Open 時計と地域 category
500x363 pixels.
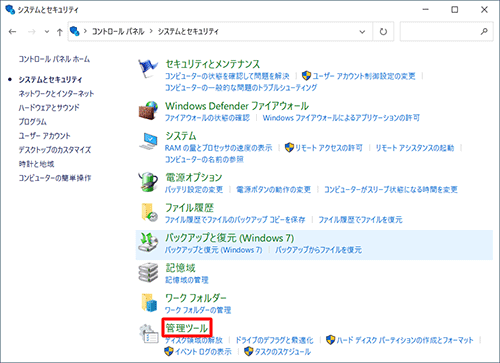(36, 164)
